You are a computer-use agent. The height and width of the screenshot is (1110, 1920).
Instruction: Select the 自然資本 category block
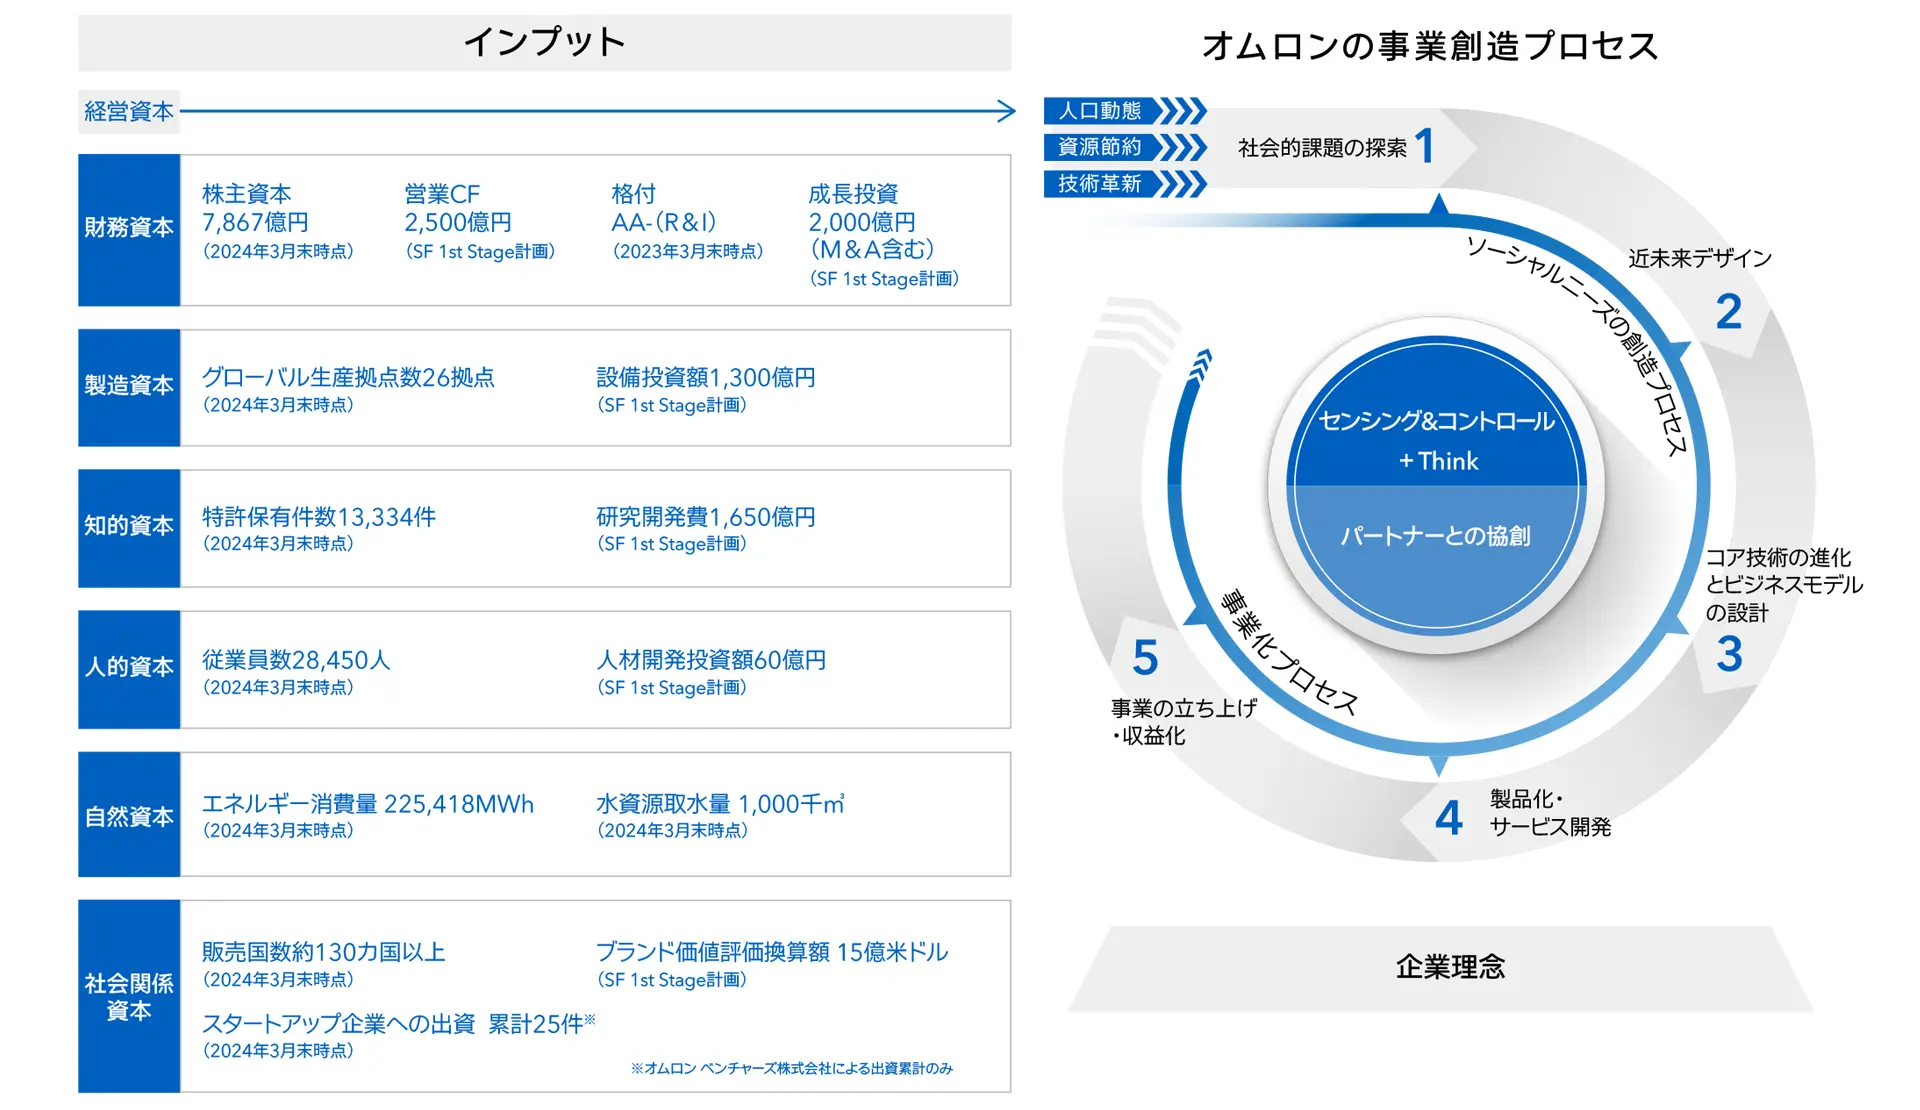coord(129,814)
